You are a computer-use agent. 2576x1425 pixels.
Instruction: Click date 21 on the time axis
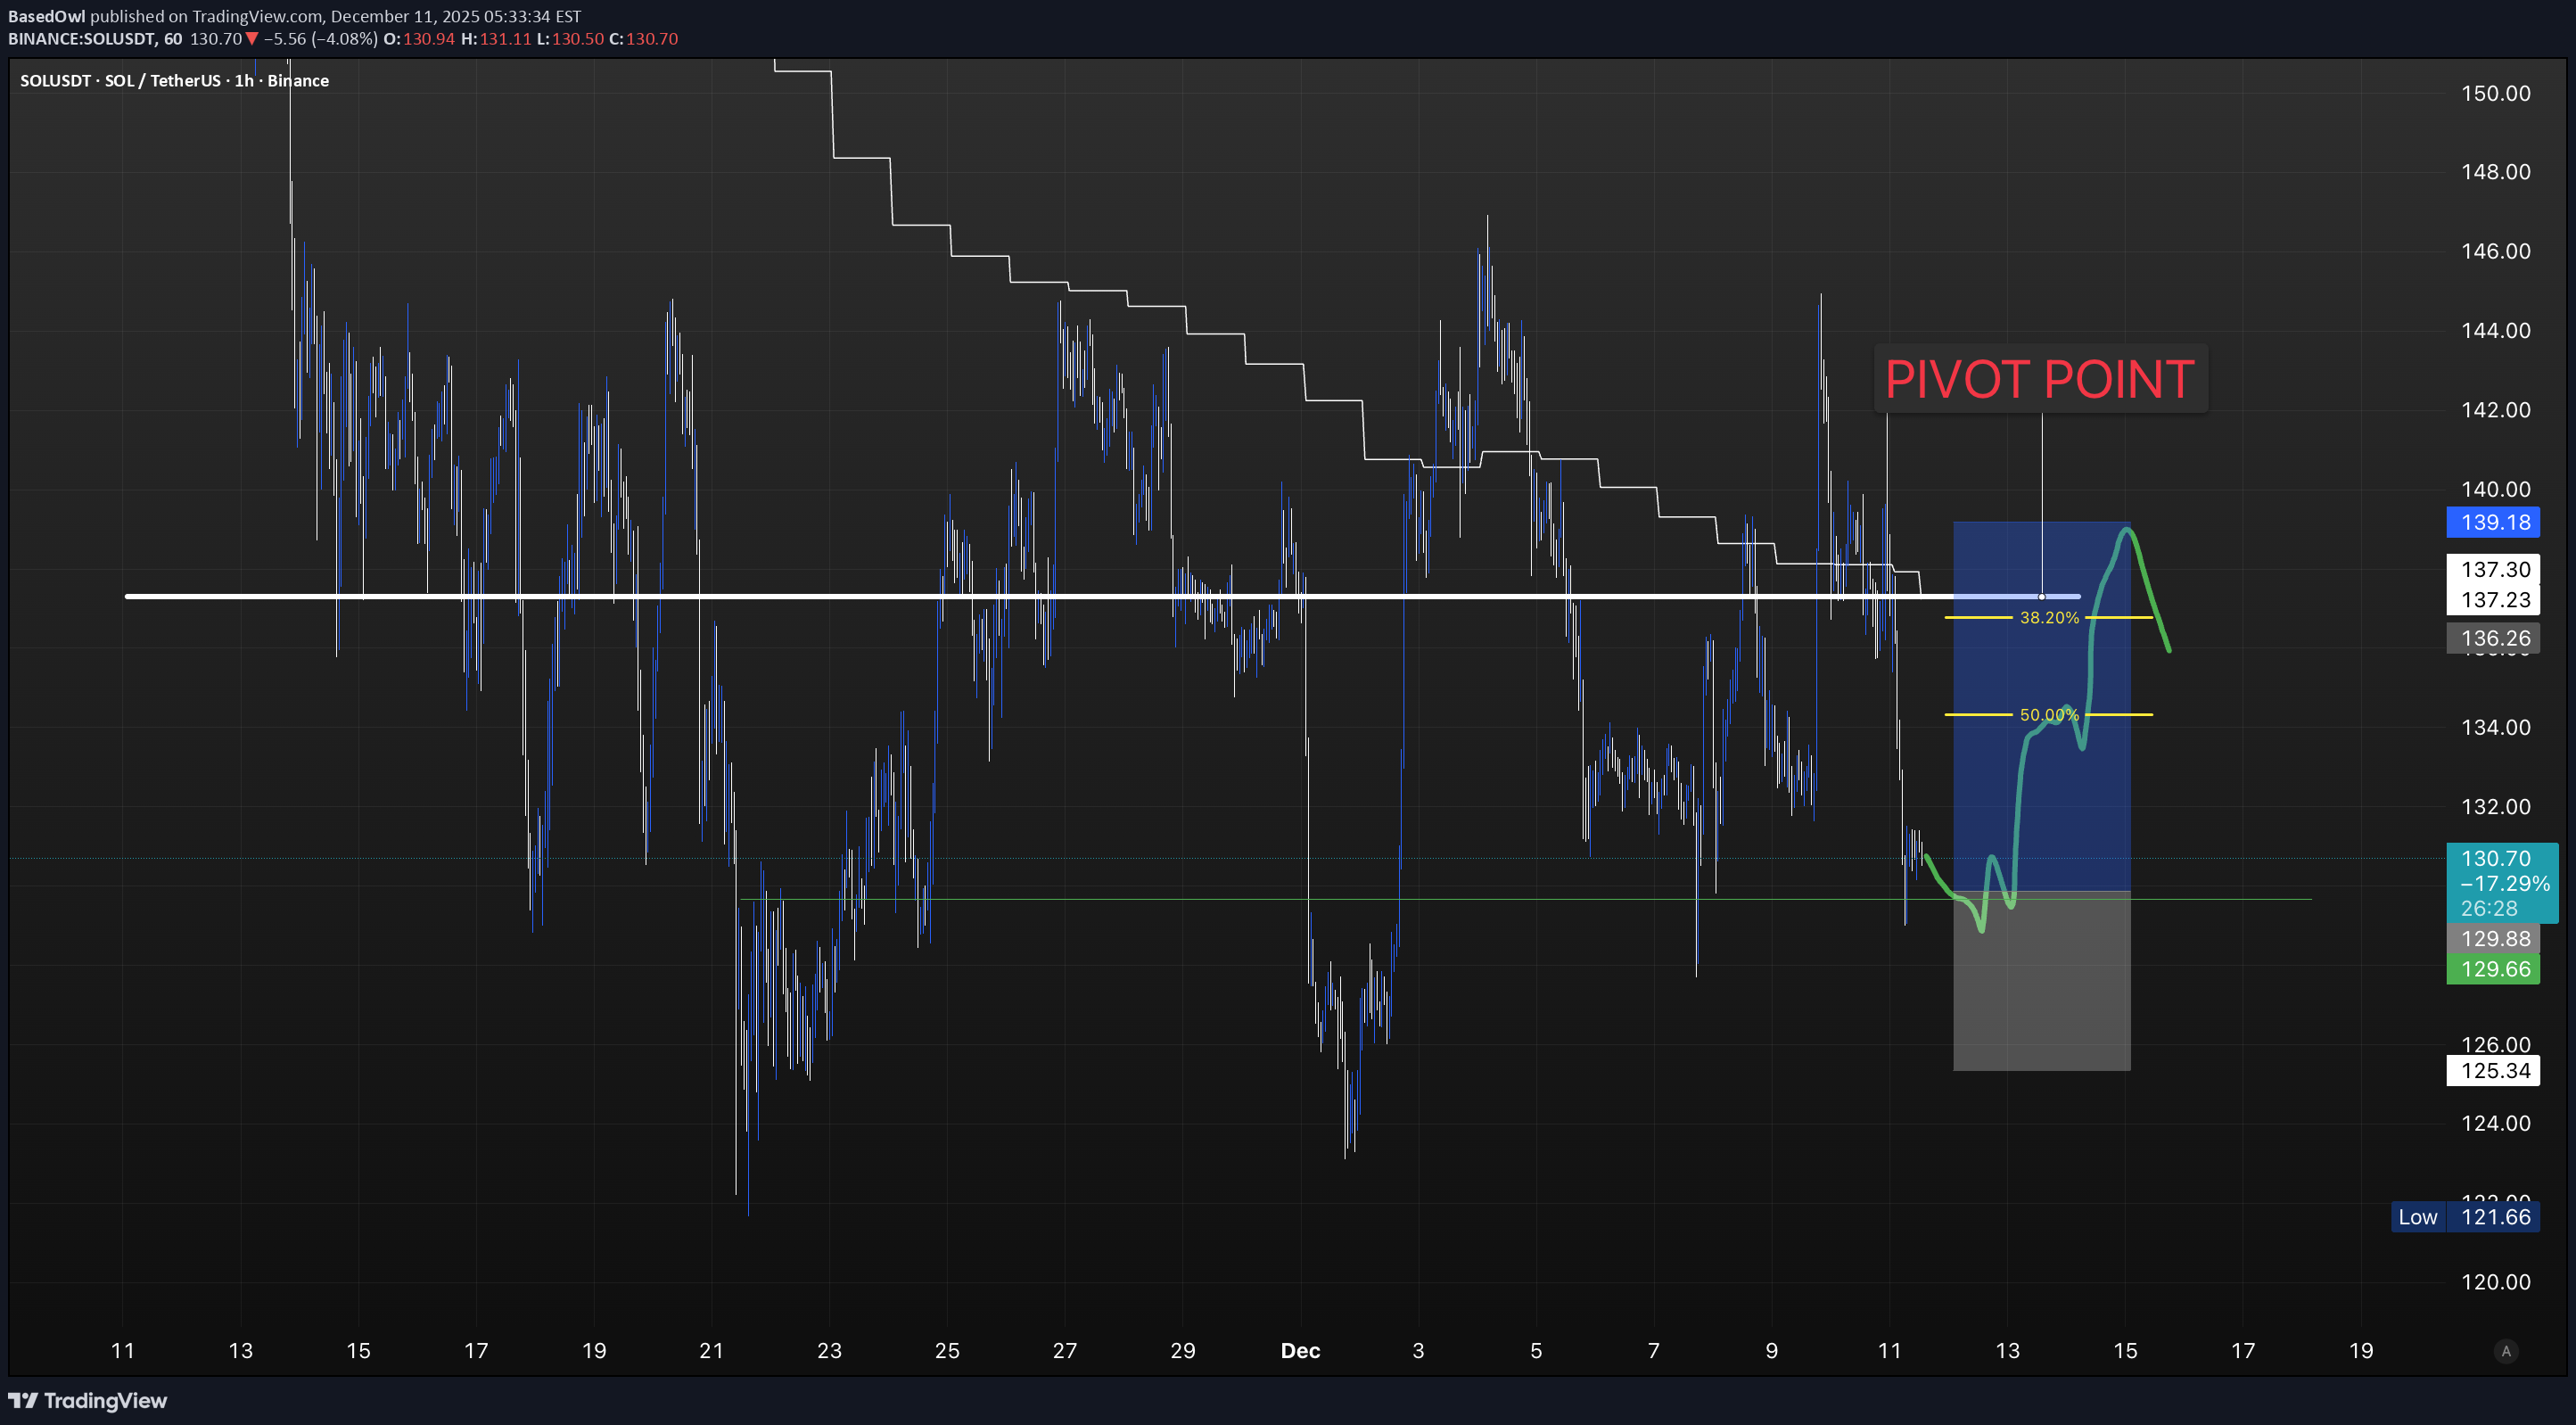tap(711, 1351)
